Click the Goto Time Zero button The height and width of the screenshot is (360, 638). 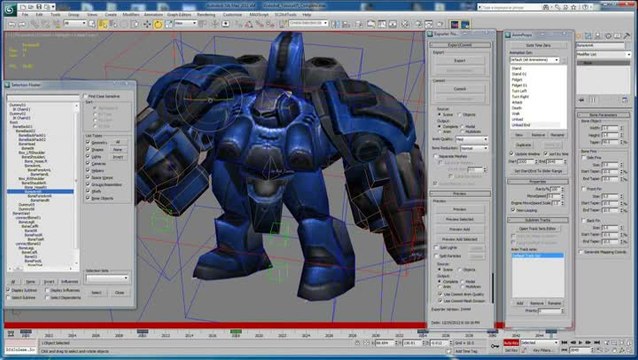click(x=538, y=45)
